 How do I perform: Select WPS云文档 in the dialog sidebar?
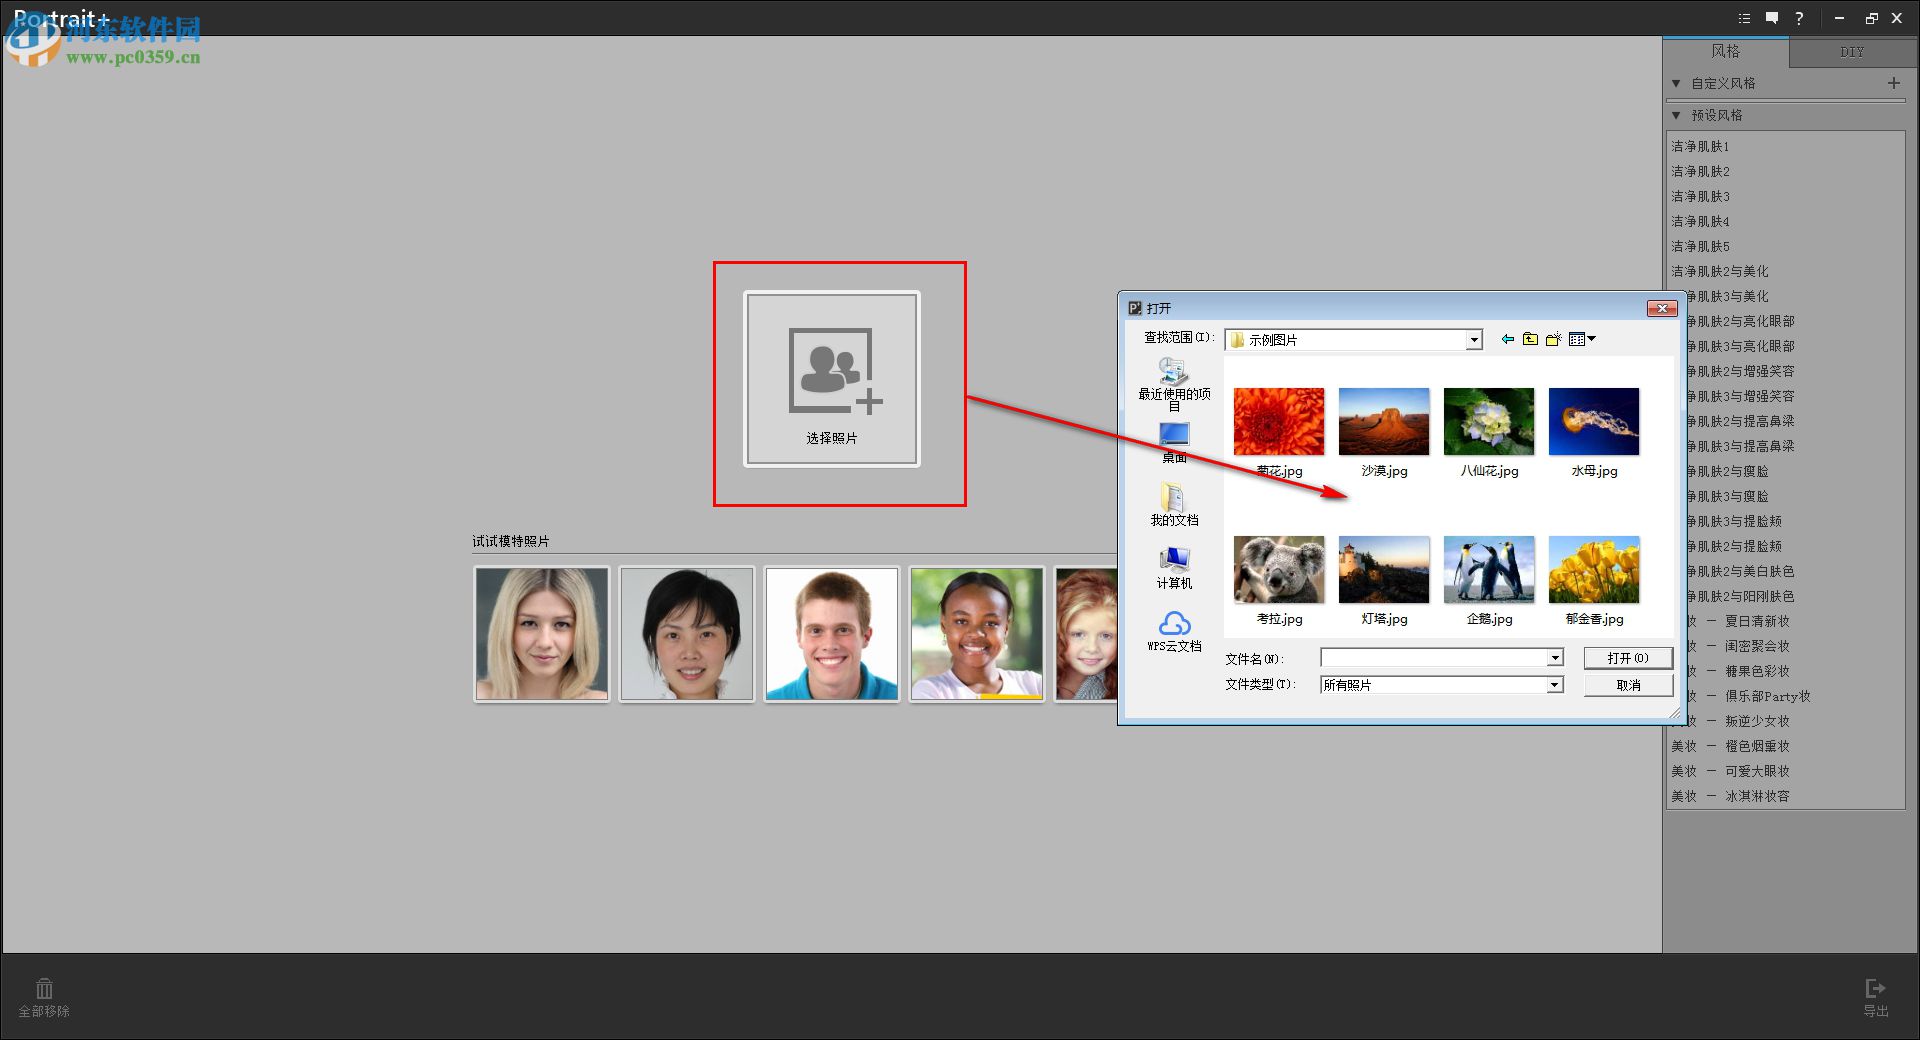(x=1173, y=632)
